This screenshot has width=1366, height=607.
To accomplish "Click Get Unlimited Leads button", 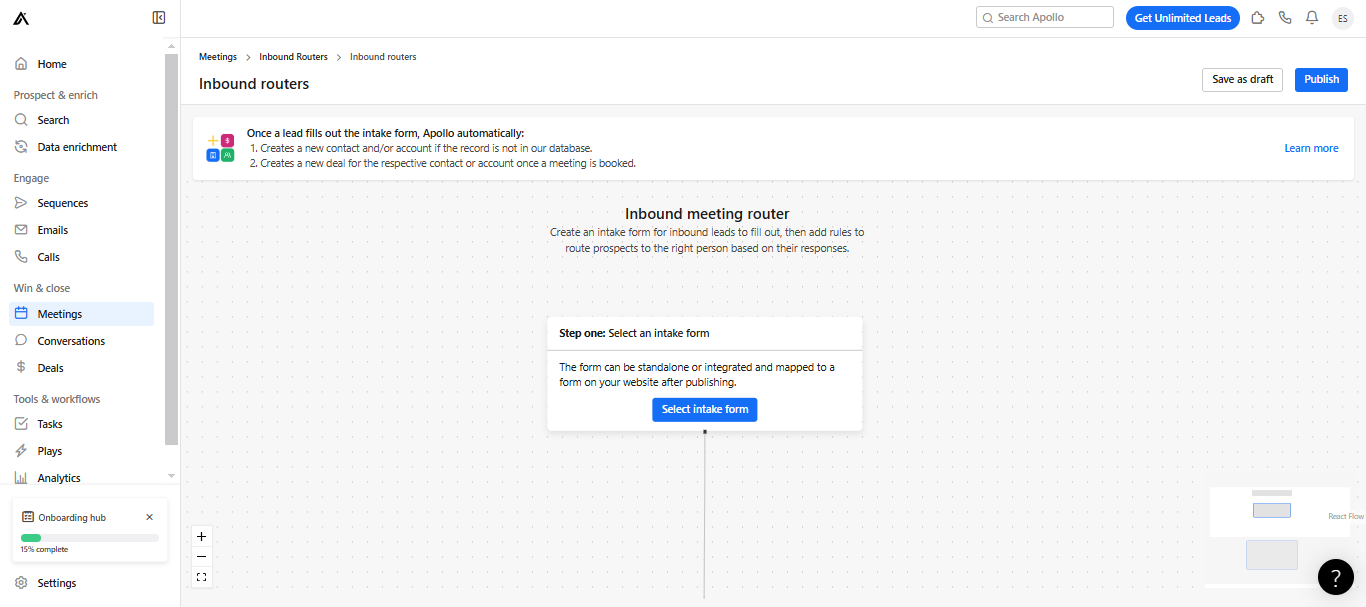I will coord(1183,18).
